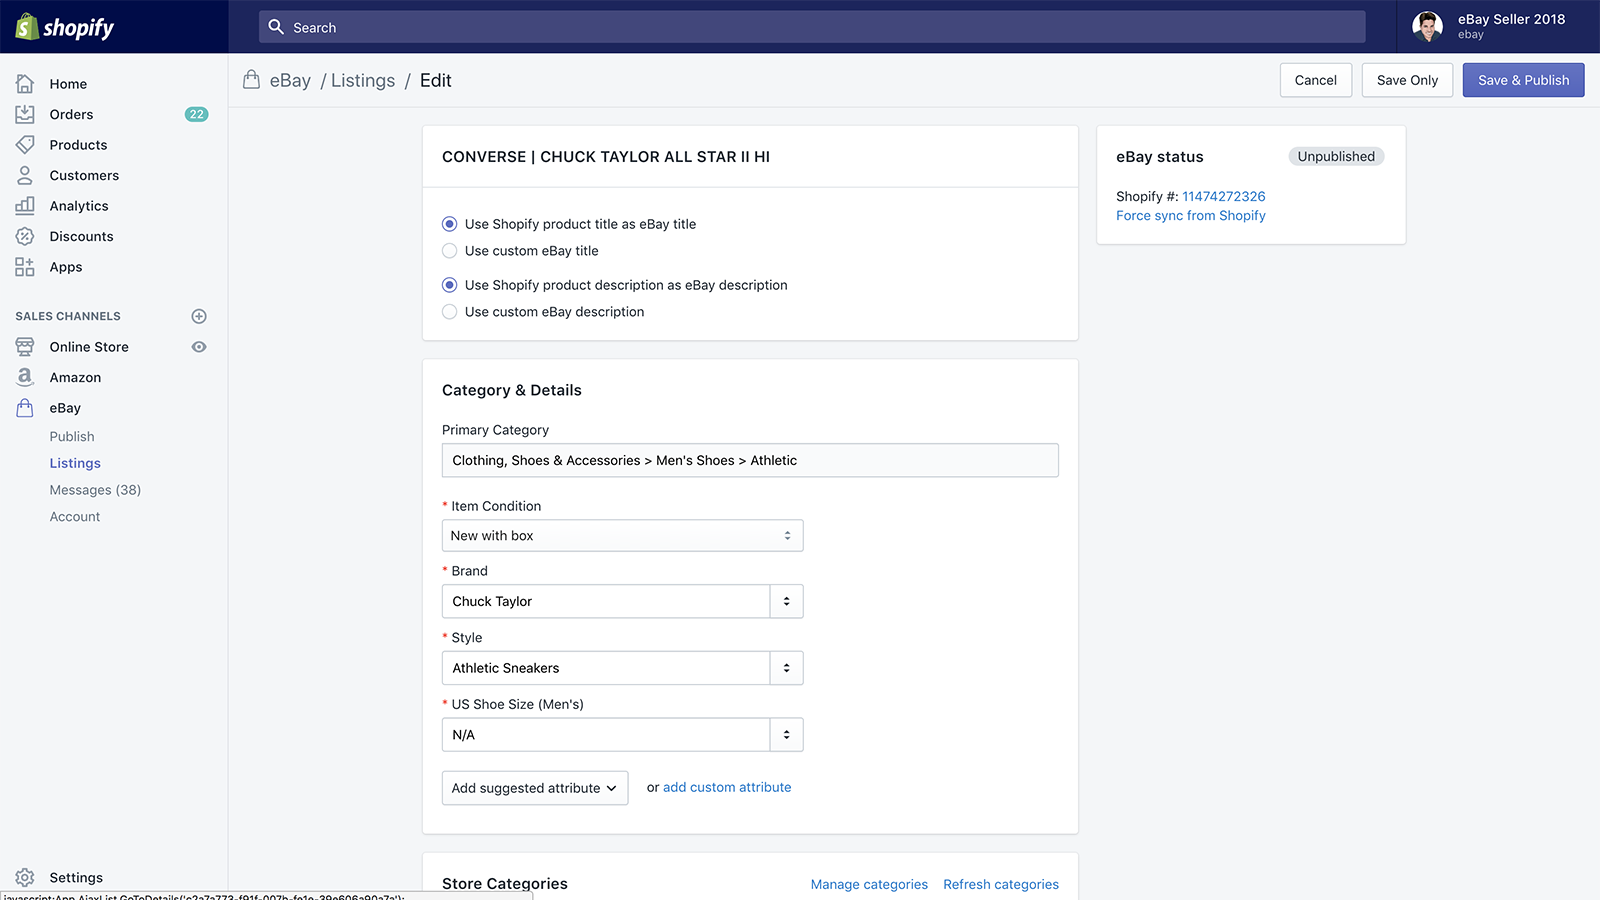Image resolution: width=1600 pixels, height=900 pixels.
Task: Open the eBay Publish subpage
Action: pyautogui.click(x=72, y=437)
